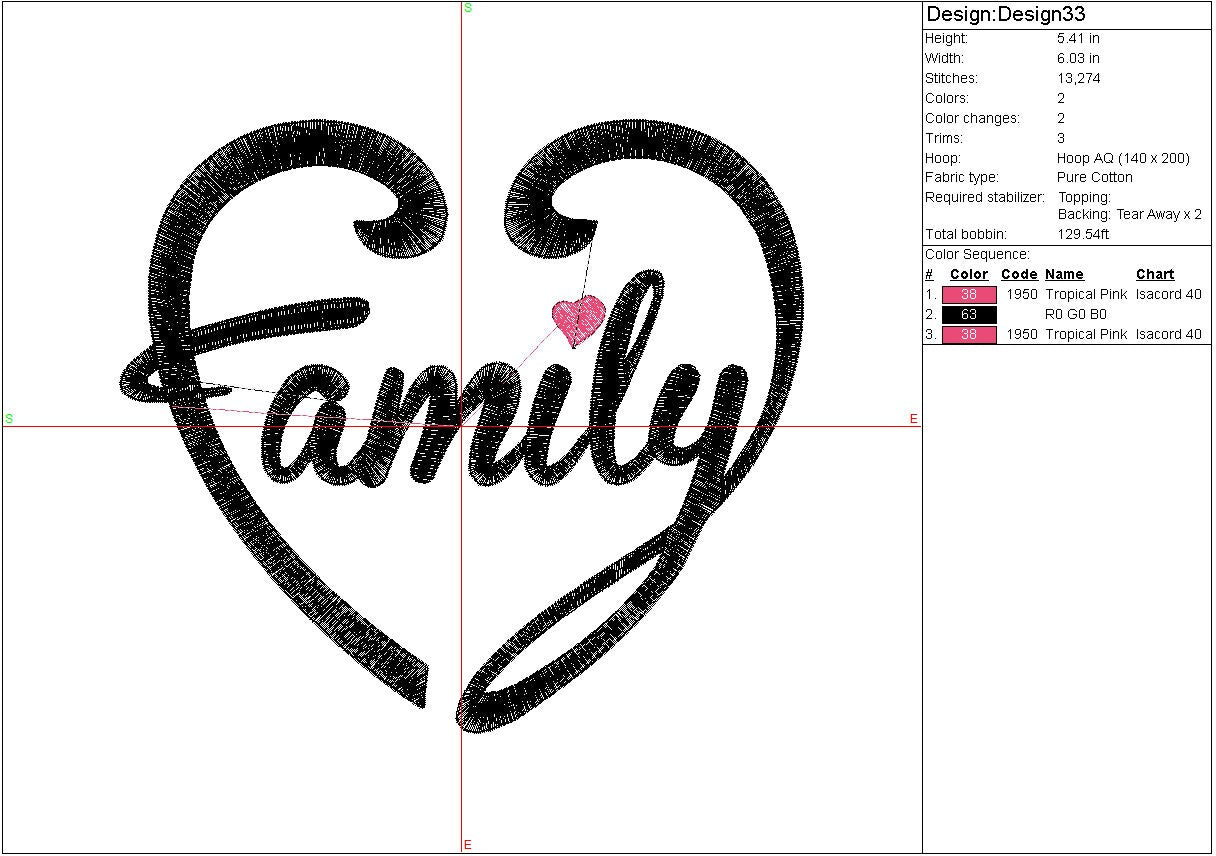Select the first pink 38 color swatch
The image size is (1216, 856).
tap(968, 295)
